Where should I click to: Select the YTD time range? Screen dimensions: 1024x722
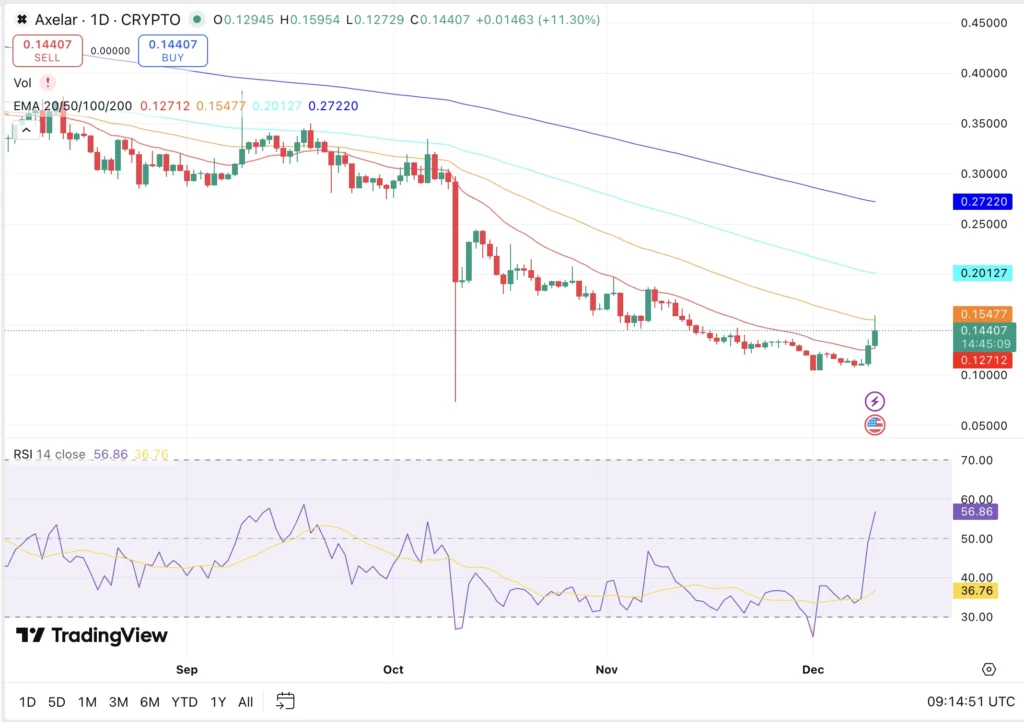coord(184,702)
